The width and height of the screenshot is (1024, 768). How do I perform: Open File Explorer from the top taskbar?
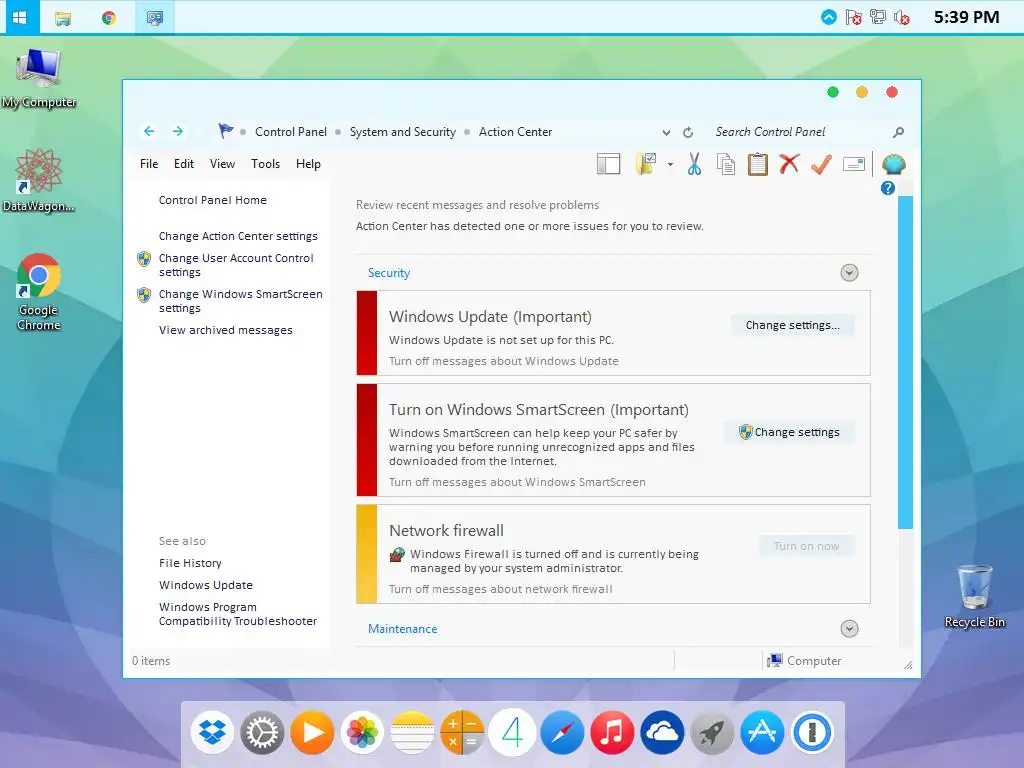[x=63, y=18]
